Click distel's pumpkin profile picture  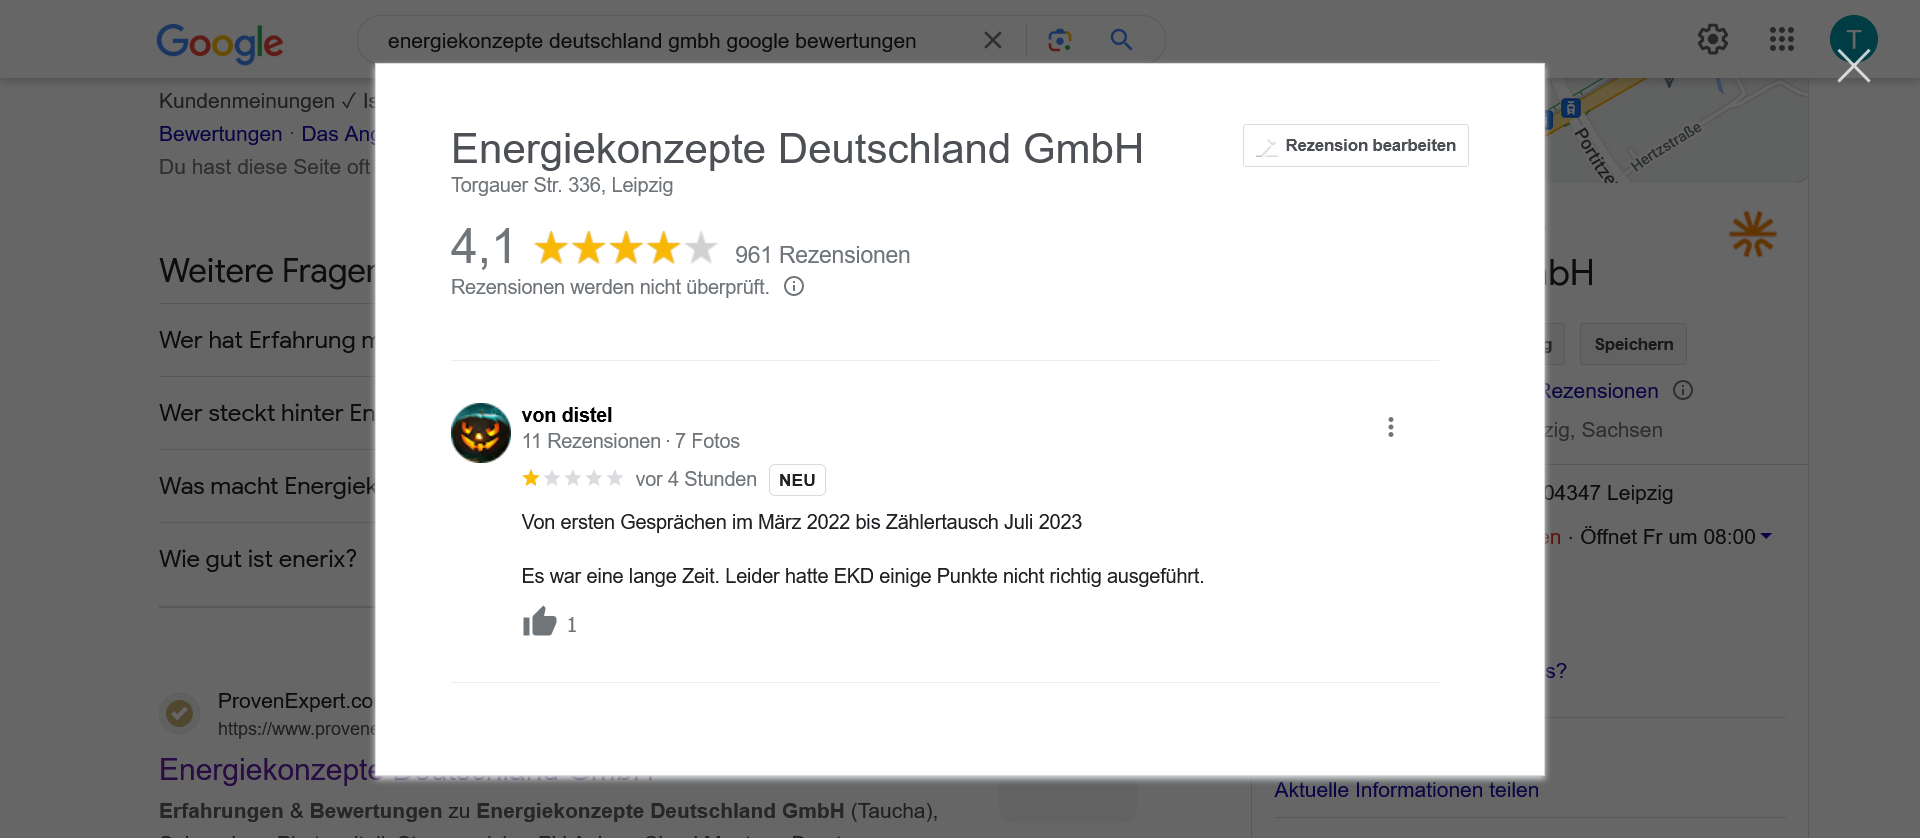[481, 433]
